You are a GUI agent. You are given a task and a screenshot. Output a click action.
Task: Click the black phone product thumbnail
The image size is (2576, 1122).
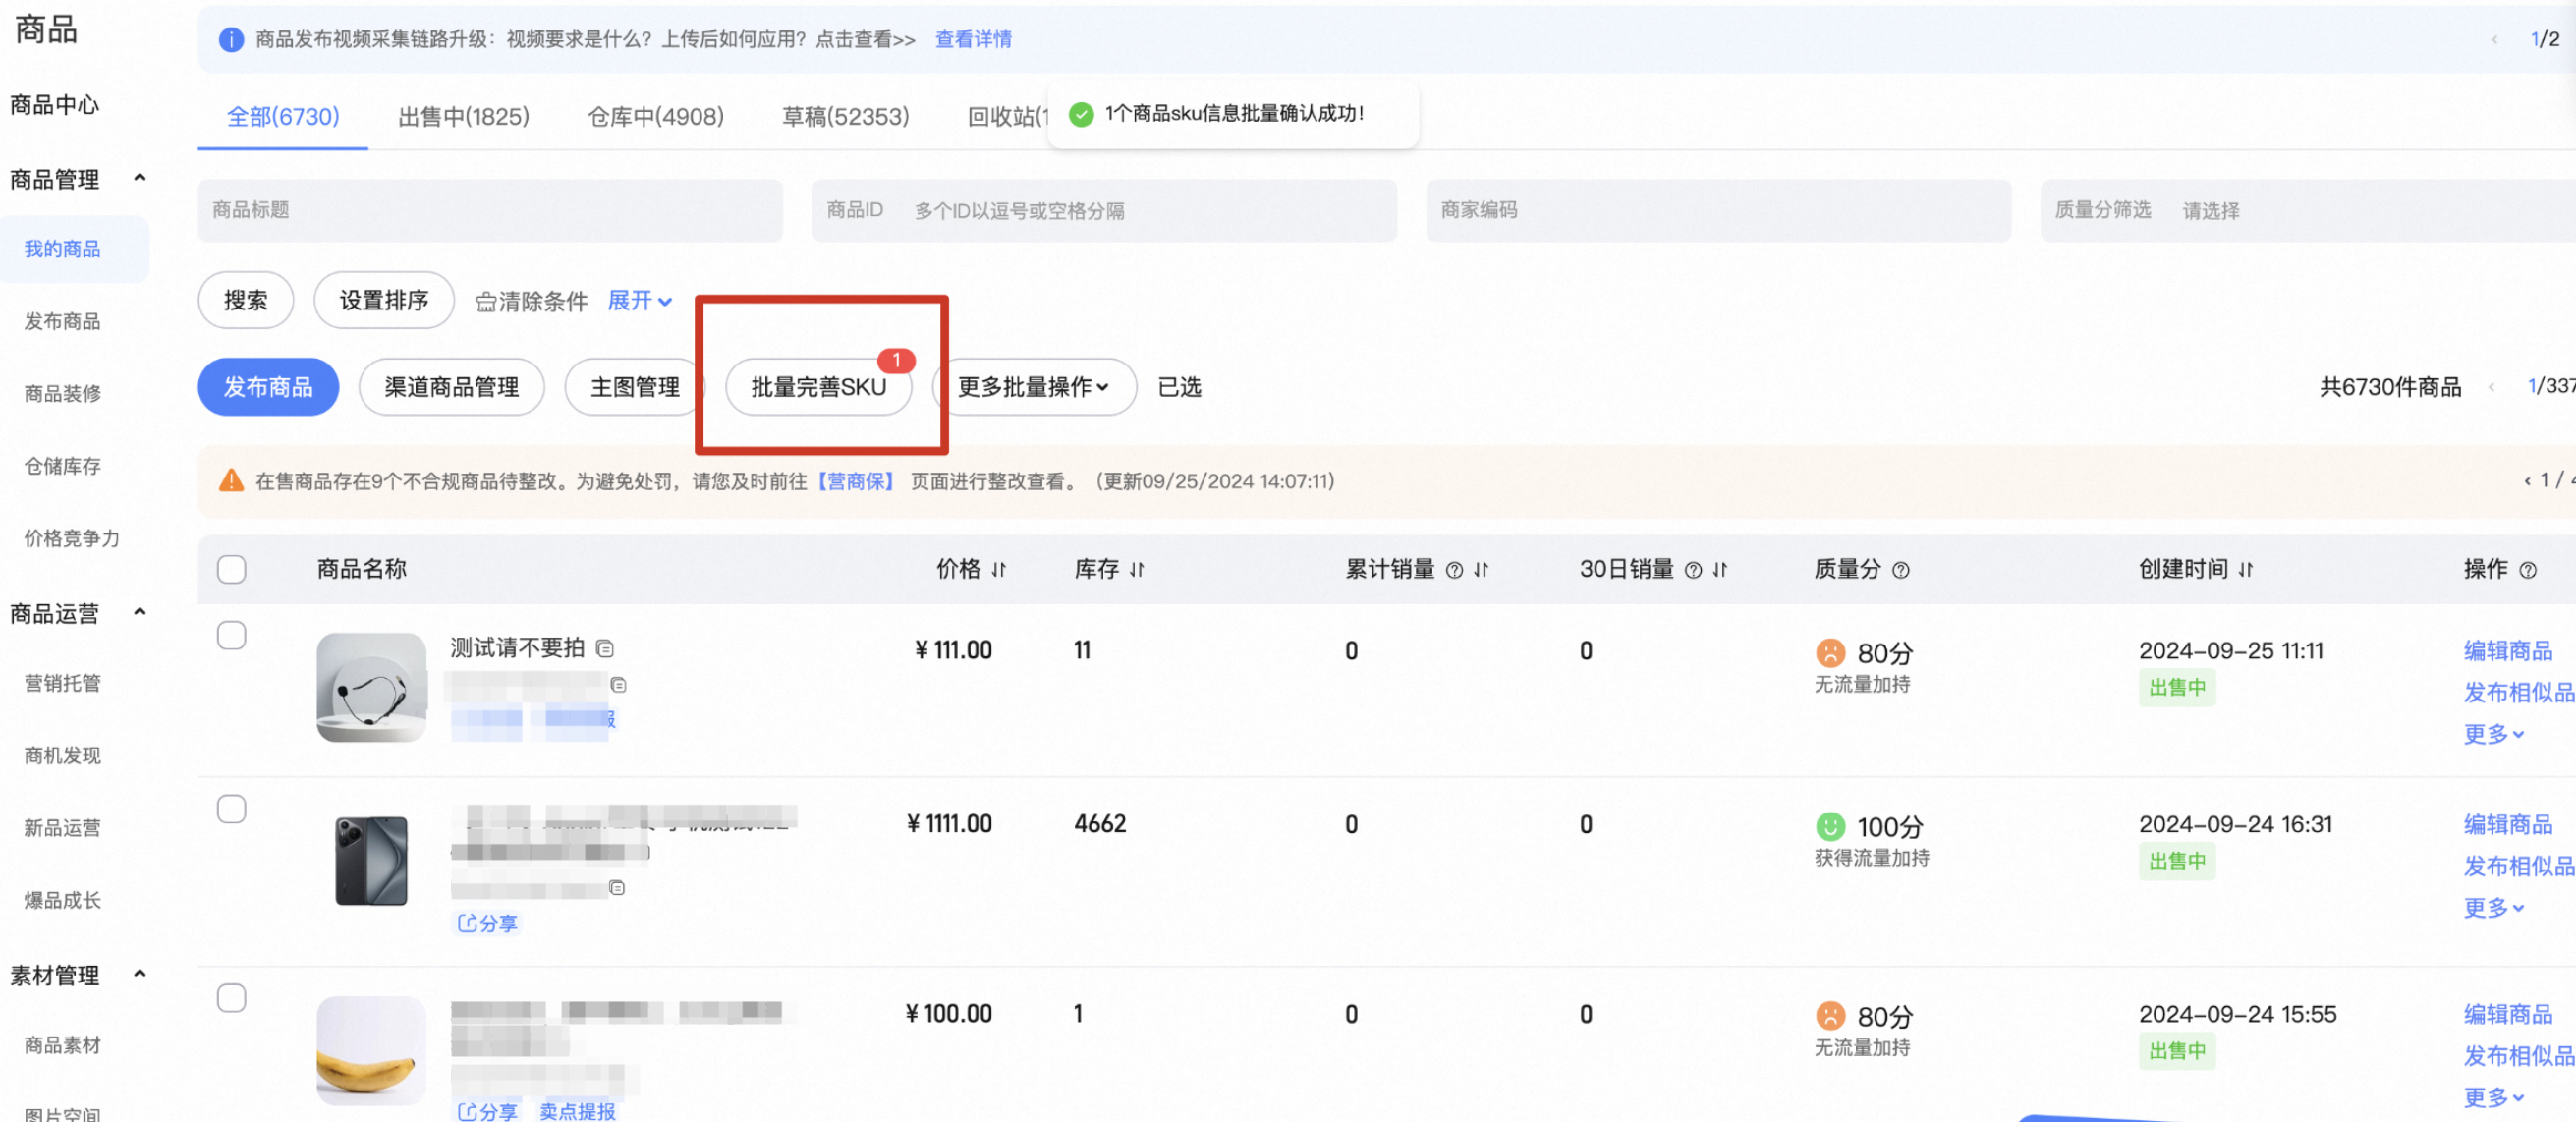click(x=371, y=860)
